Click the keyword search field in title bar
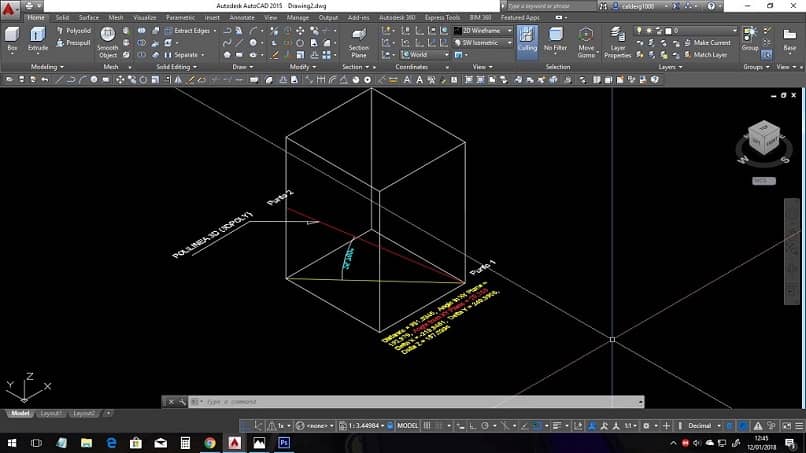The width and height of the screenshot is (806, 453). point(550,6)
